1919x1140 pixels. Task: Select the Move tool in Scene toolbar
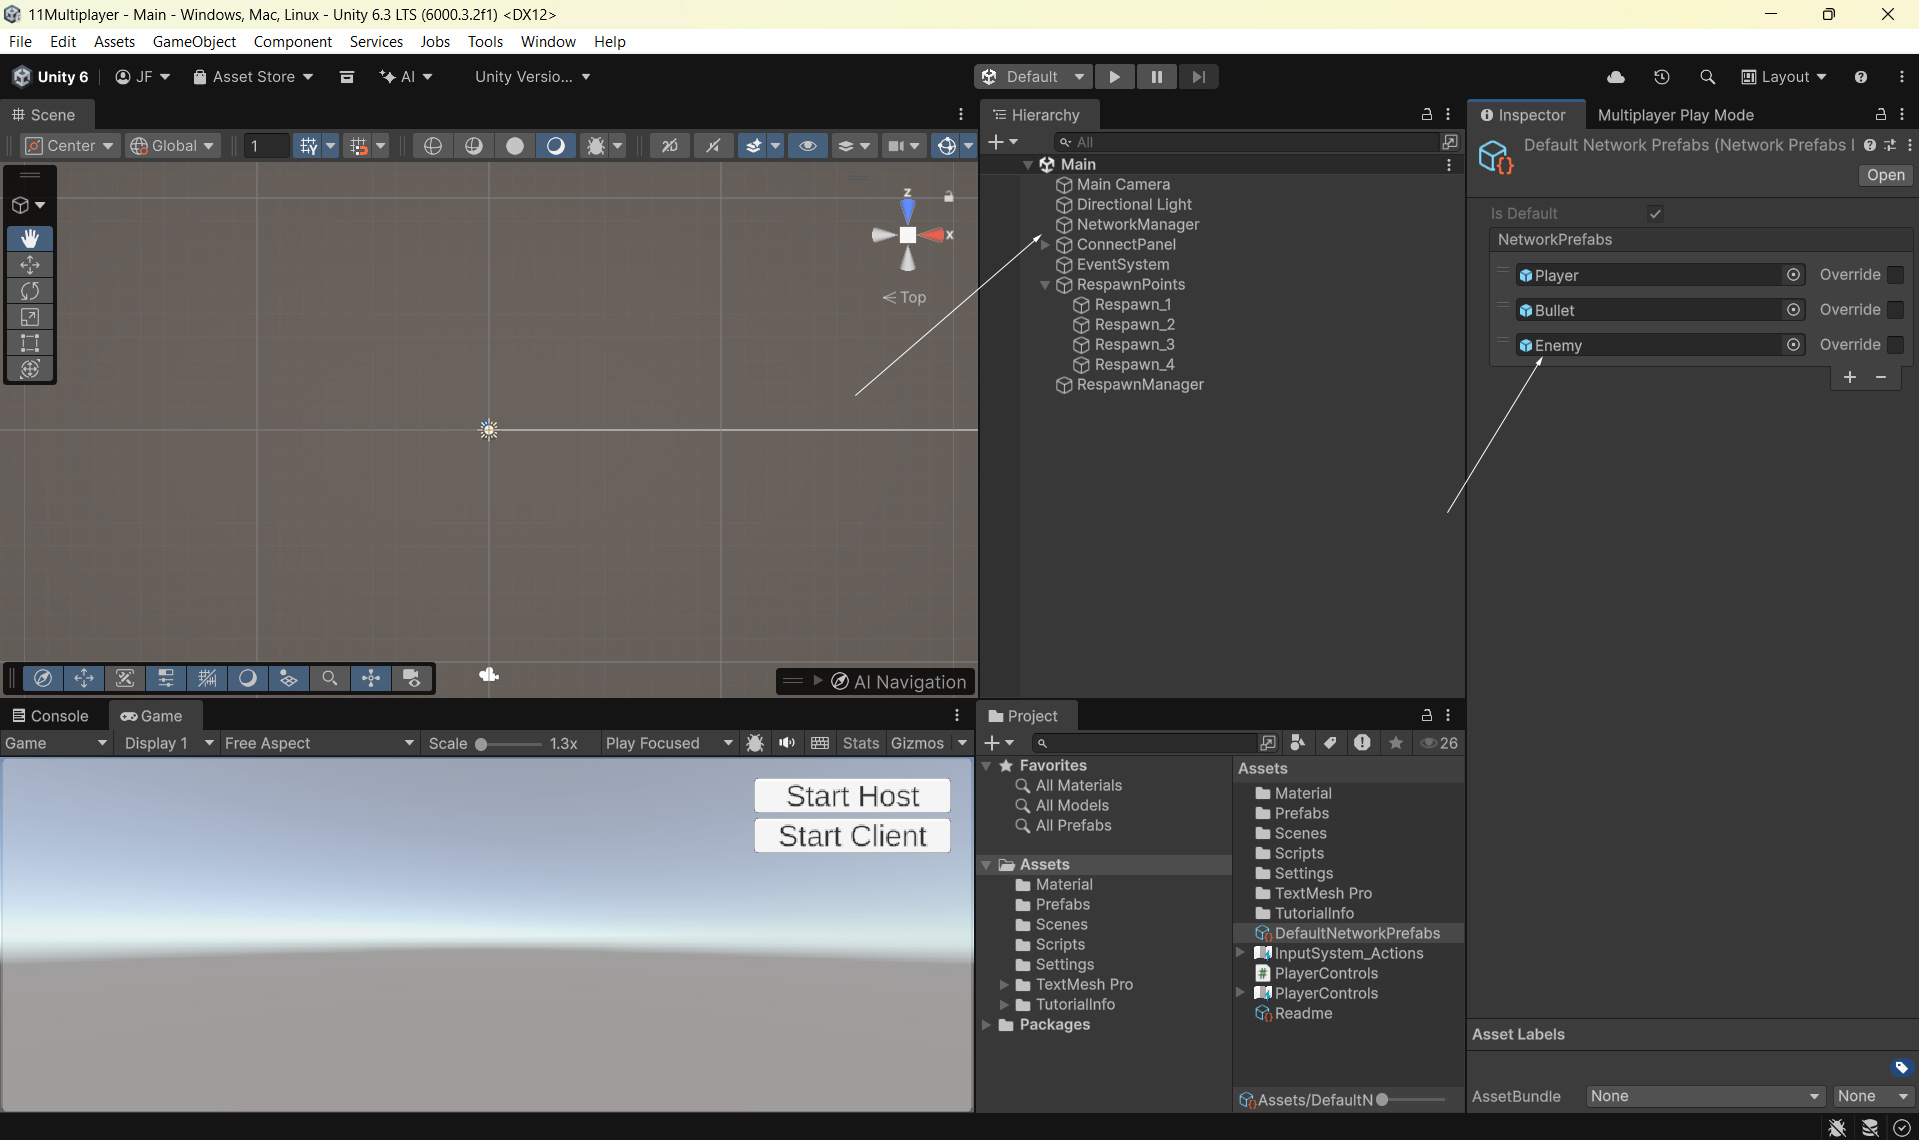(x=30, y=265)
